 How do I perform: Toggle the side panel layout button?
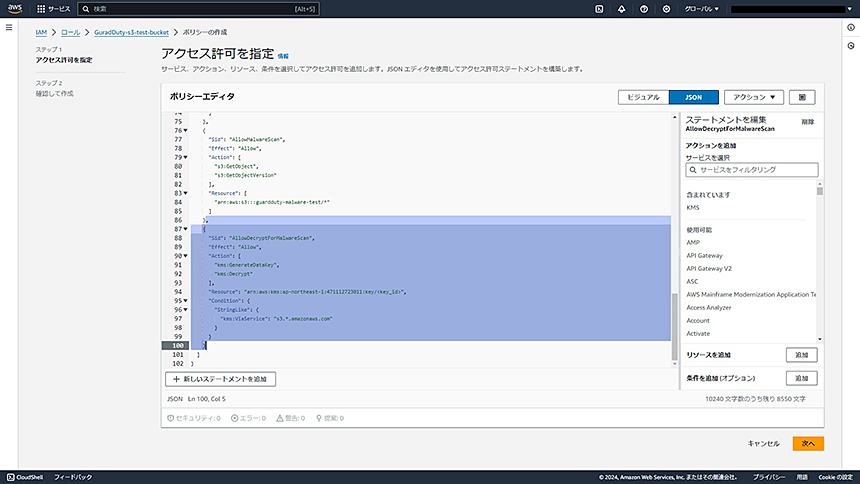pos(802,97)
